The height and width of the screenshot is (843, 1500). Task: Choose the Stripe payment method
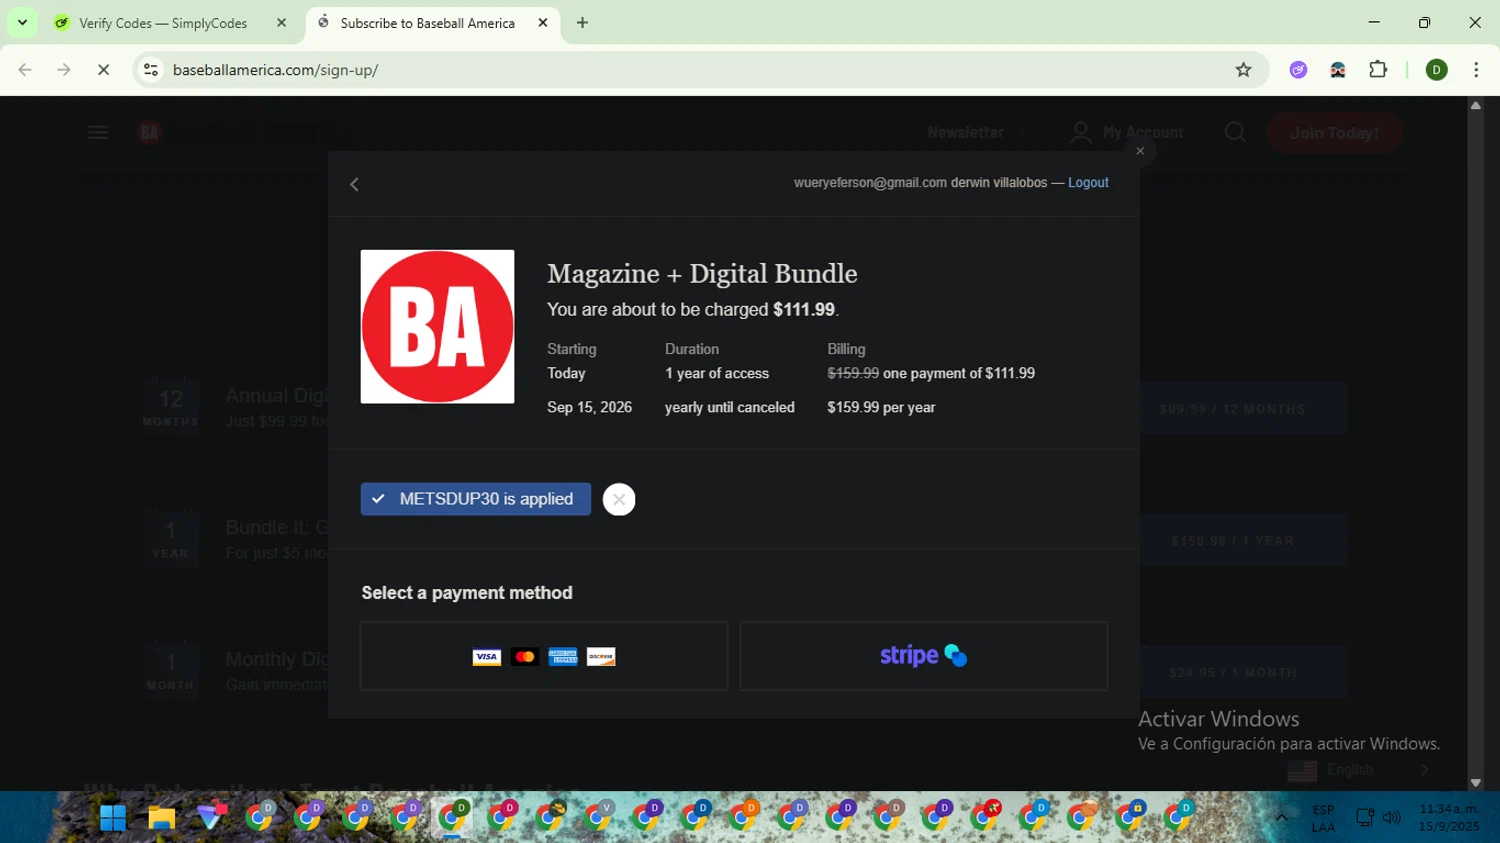[923, 656]
